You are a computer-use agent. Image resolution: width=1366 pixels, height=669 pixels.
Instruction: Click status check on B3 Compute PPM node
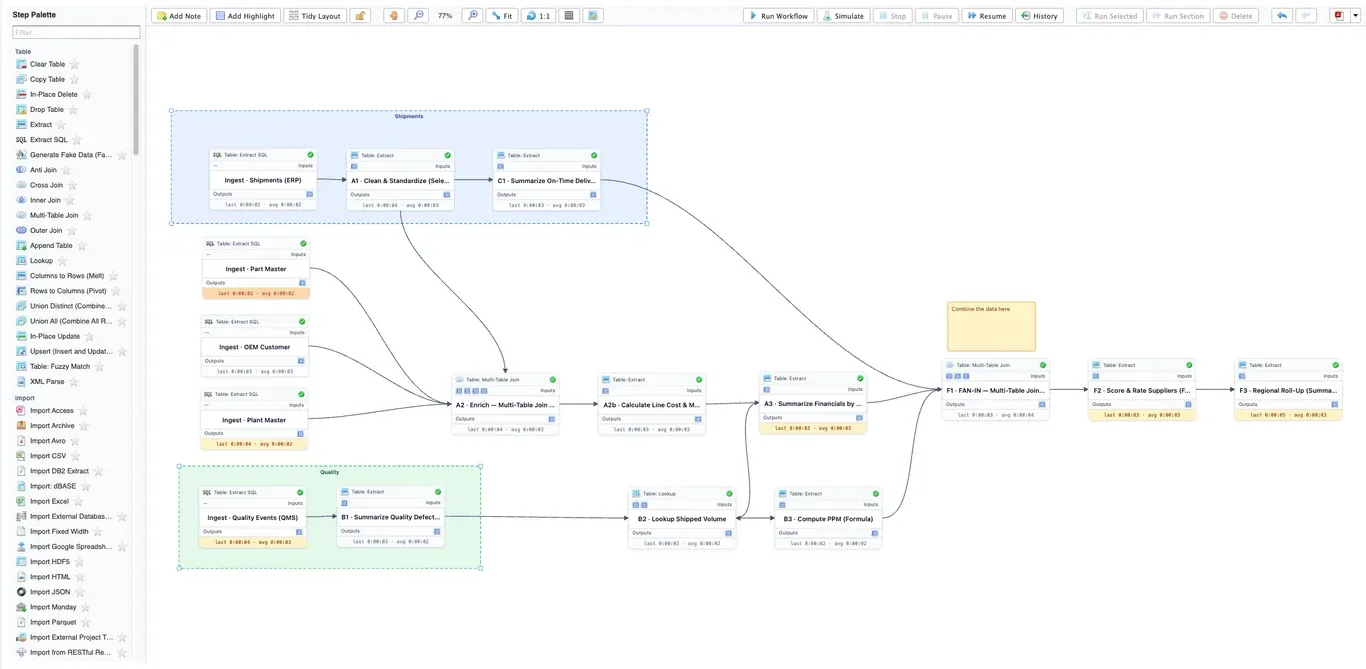tap(876, 493)
